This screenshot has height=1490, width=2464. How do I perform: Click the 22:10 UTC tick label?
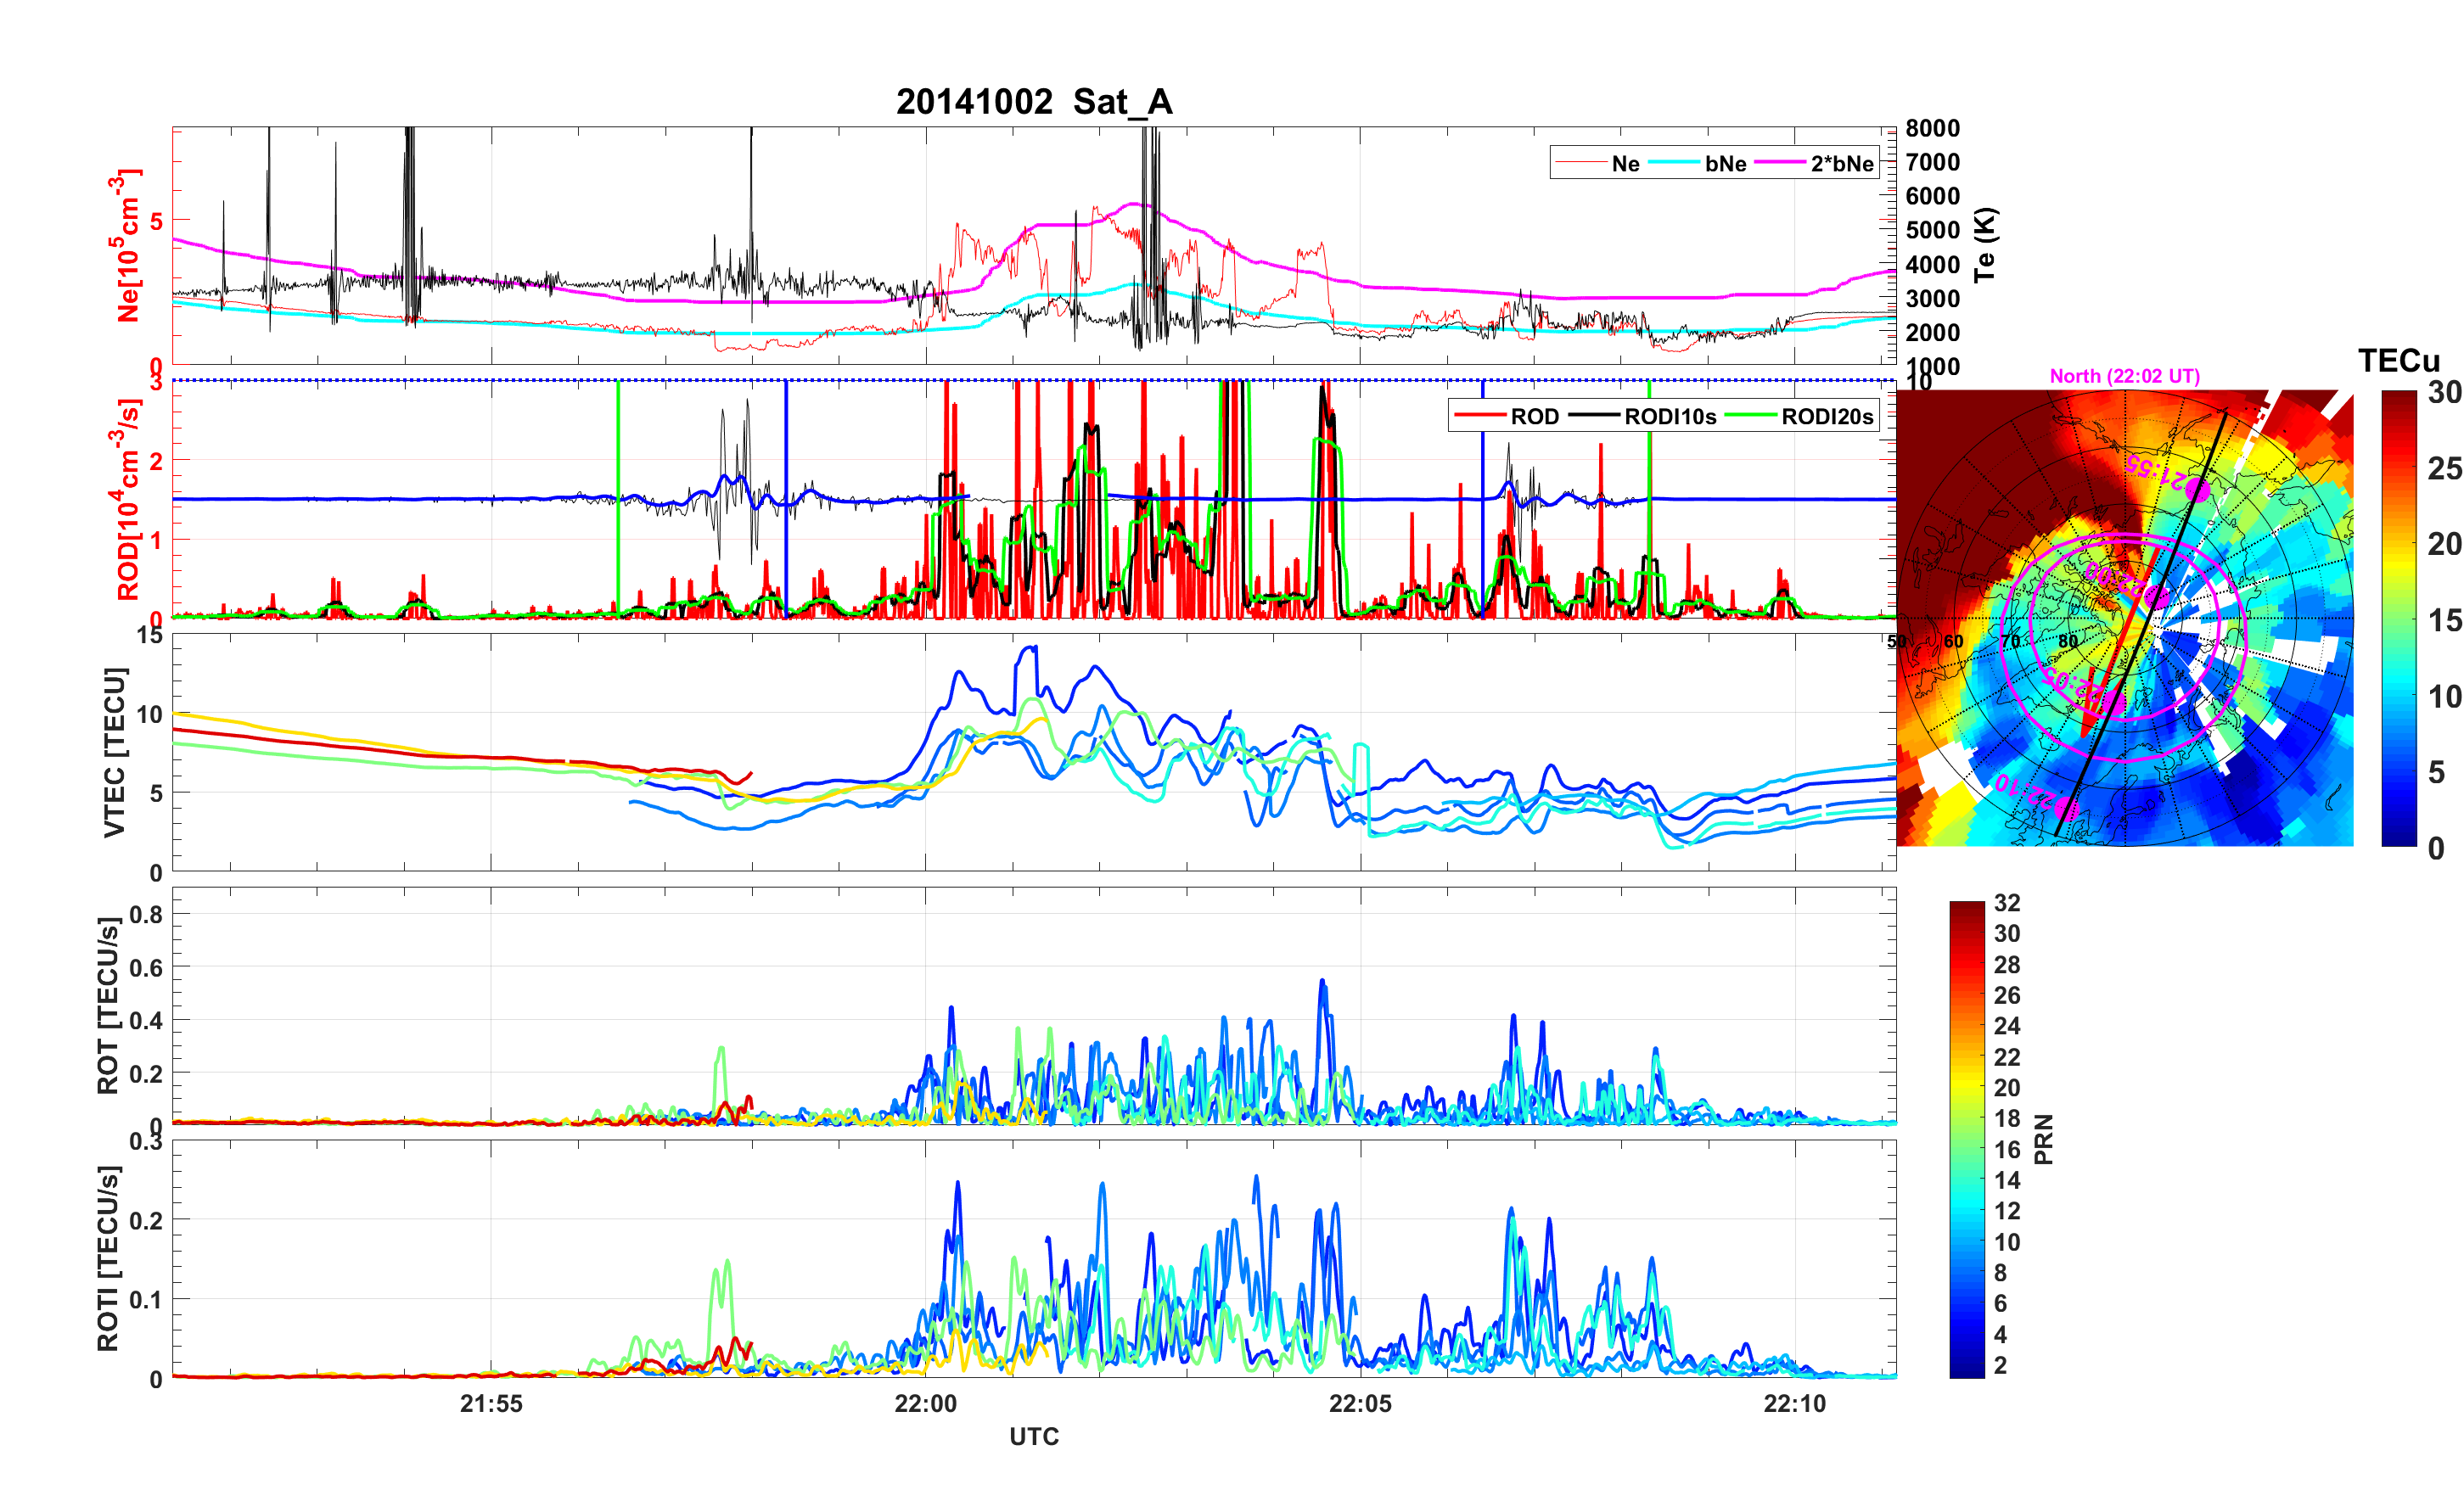click(1794, 1403)
